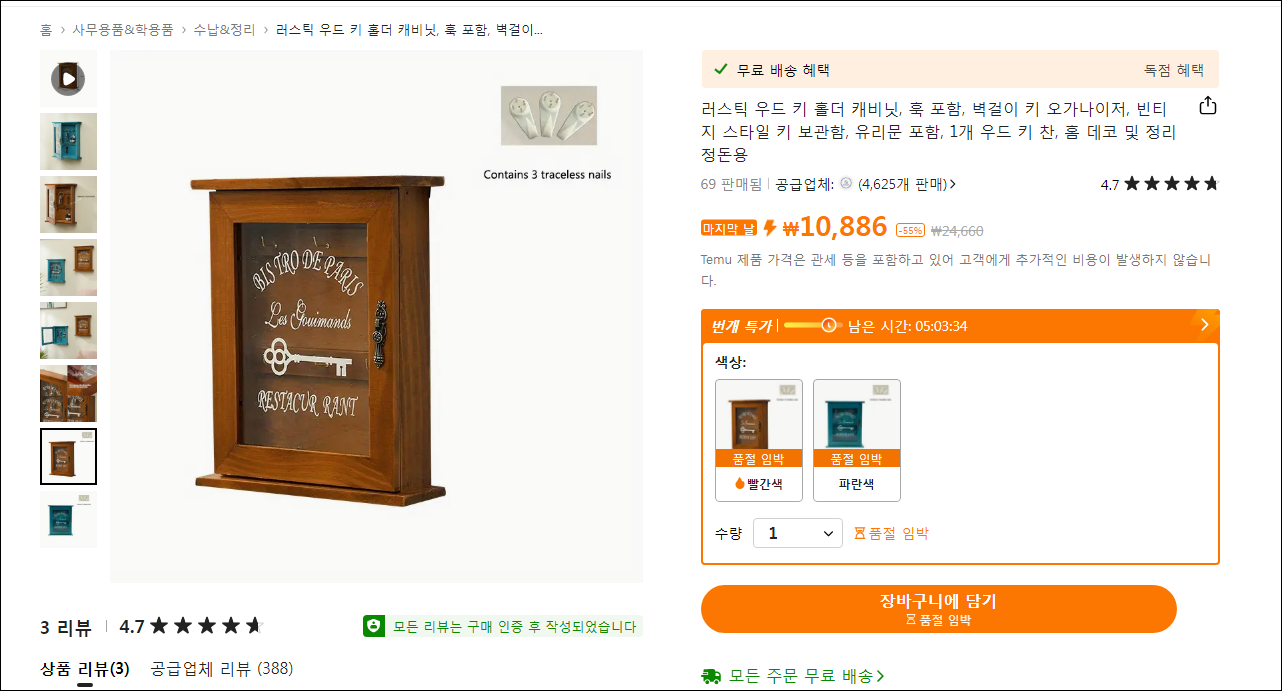Click 장바구니에 담기 button
Screen dimensions: 1282x691
tap(938, 609)
